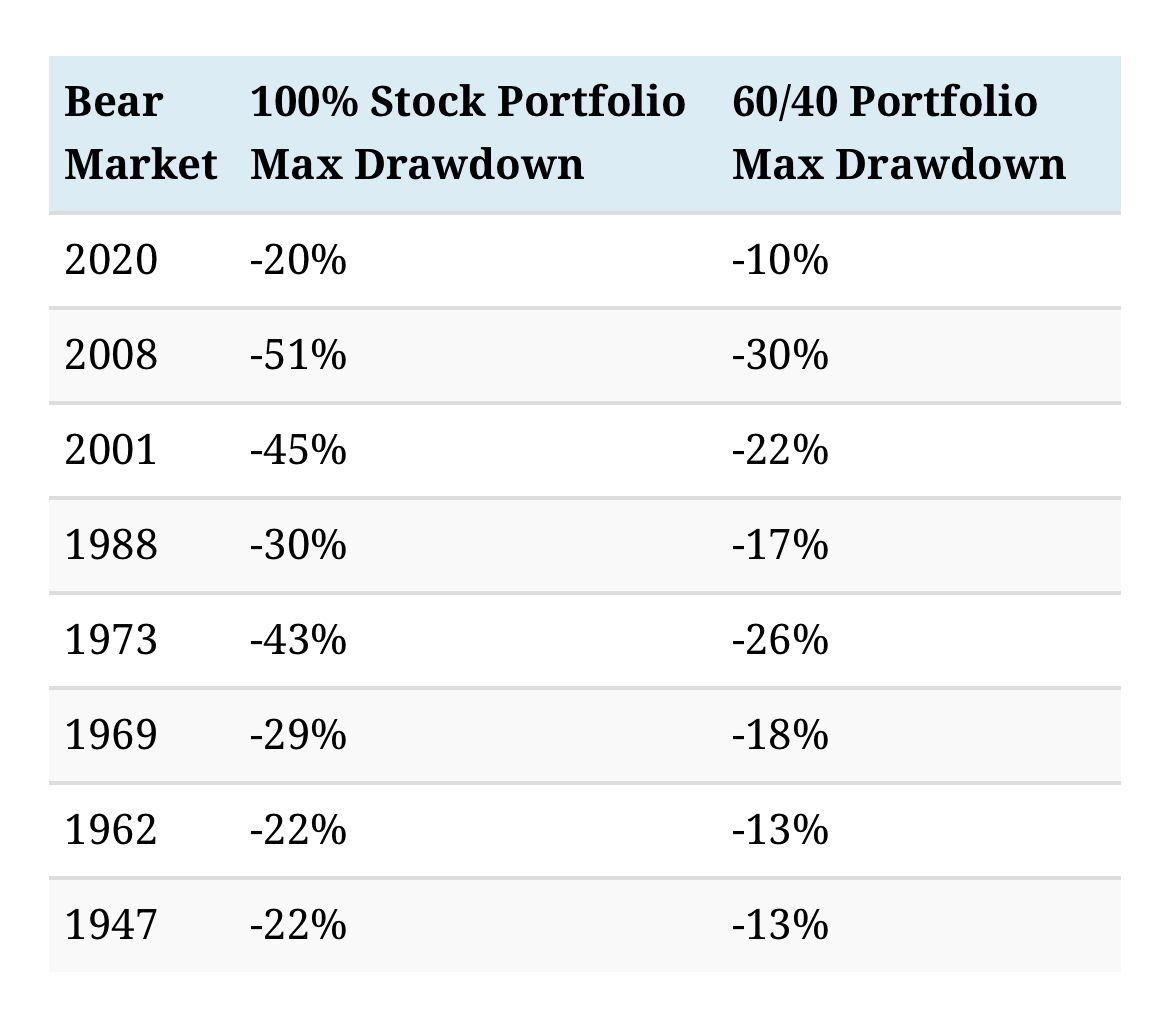This screenshot has width=1170, height=1020.
Task: Click the 100% Stock Portfolio Max Drawdown header
Action: click(x=467, y=133)
